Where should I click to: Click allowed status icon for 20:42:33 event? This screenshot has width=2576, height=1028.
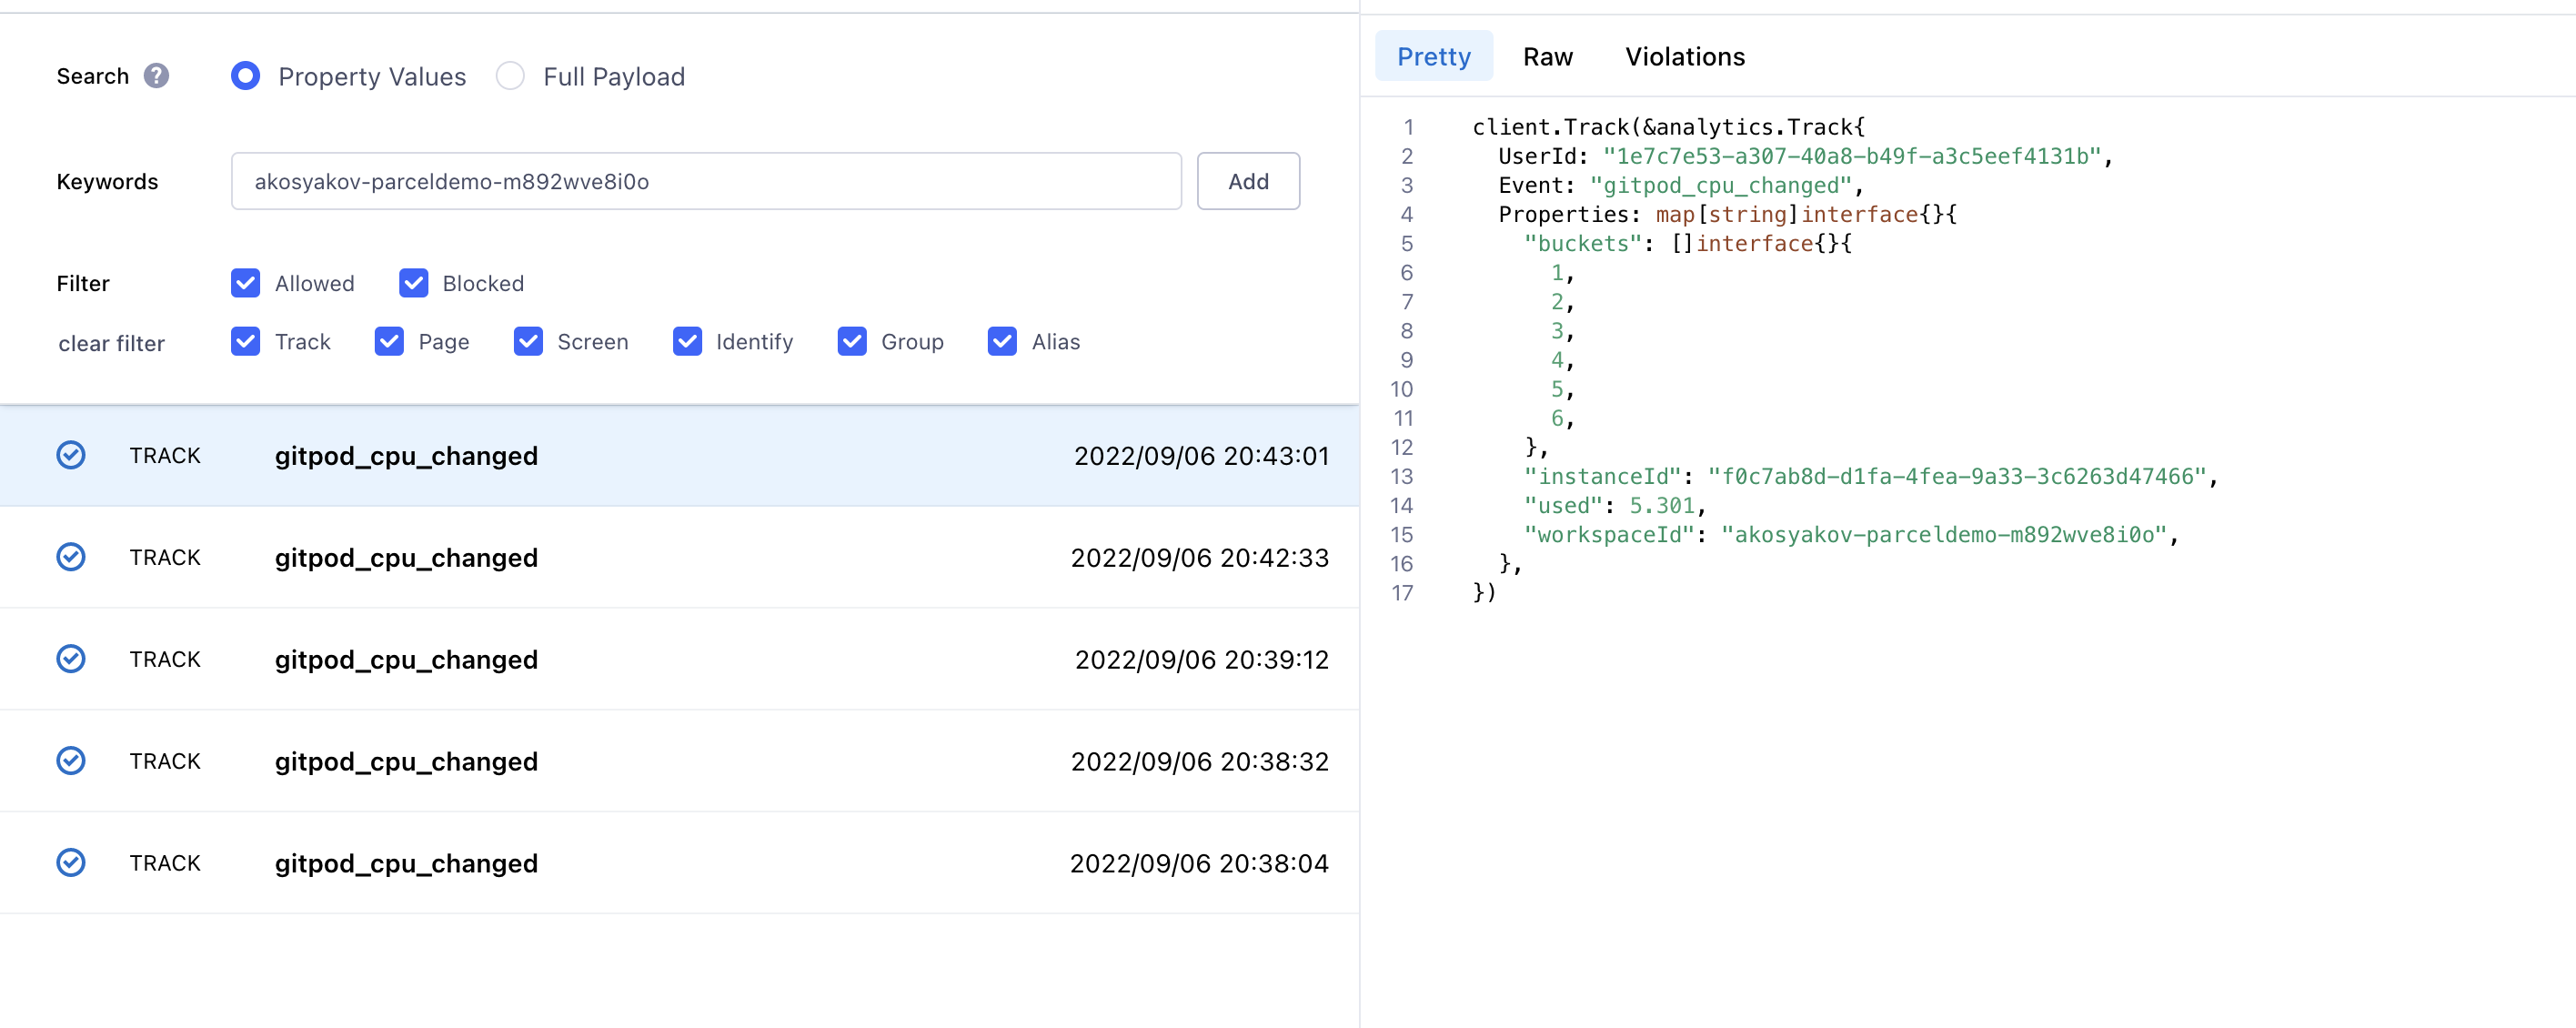(x=71, y=557)
